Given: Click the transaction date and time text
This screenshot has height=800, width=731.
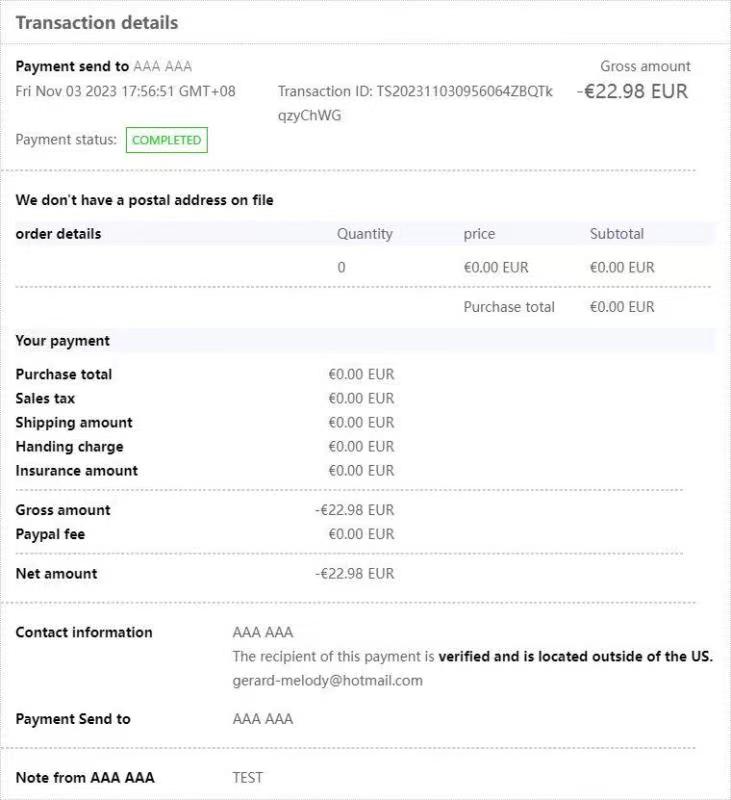Looking at the screenshot, I should [x=126, y=91].
